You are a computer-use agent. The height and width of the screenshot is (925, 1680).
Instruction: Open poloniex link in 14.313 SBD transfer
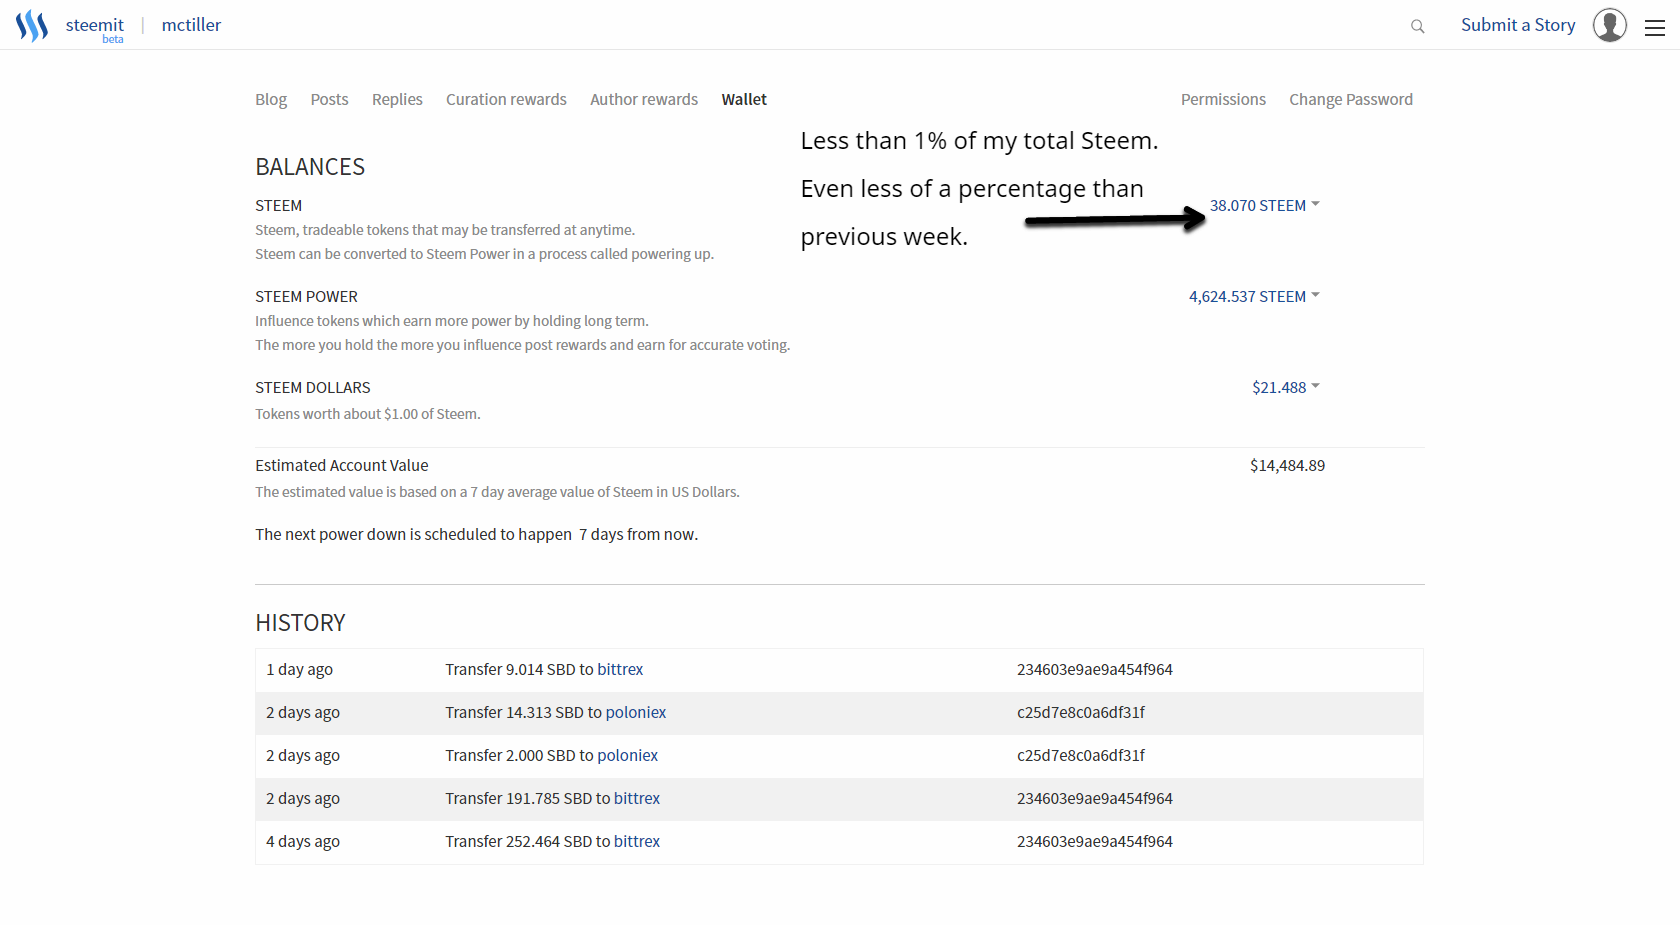tap(636, 712)
